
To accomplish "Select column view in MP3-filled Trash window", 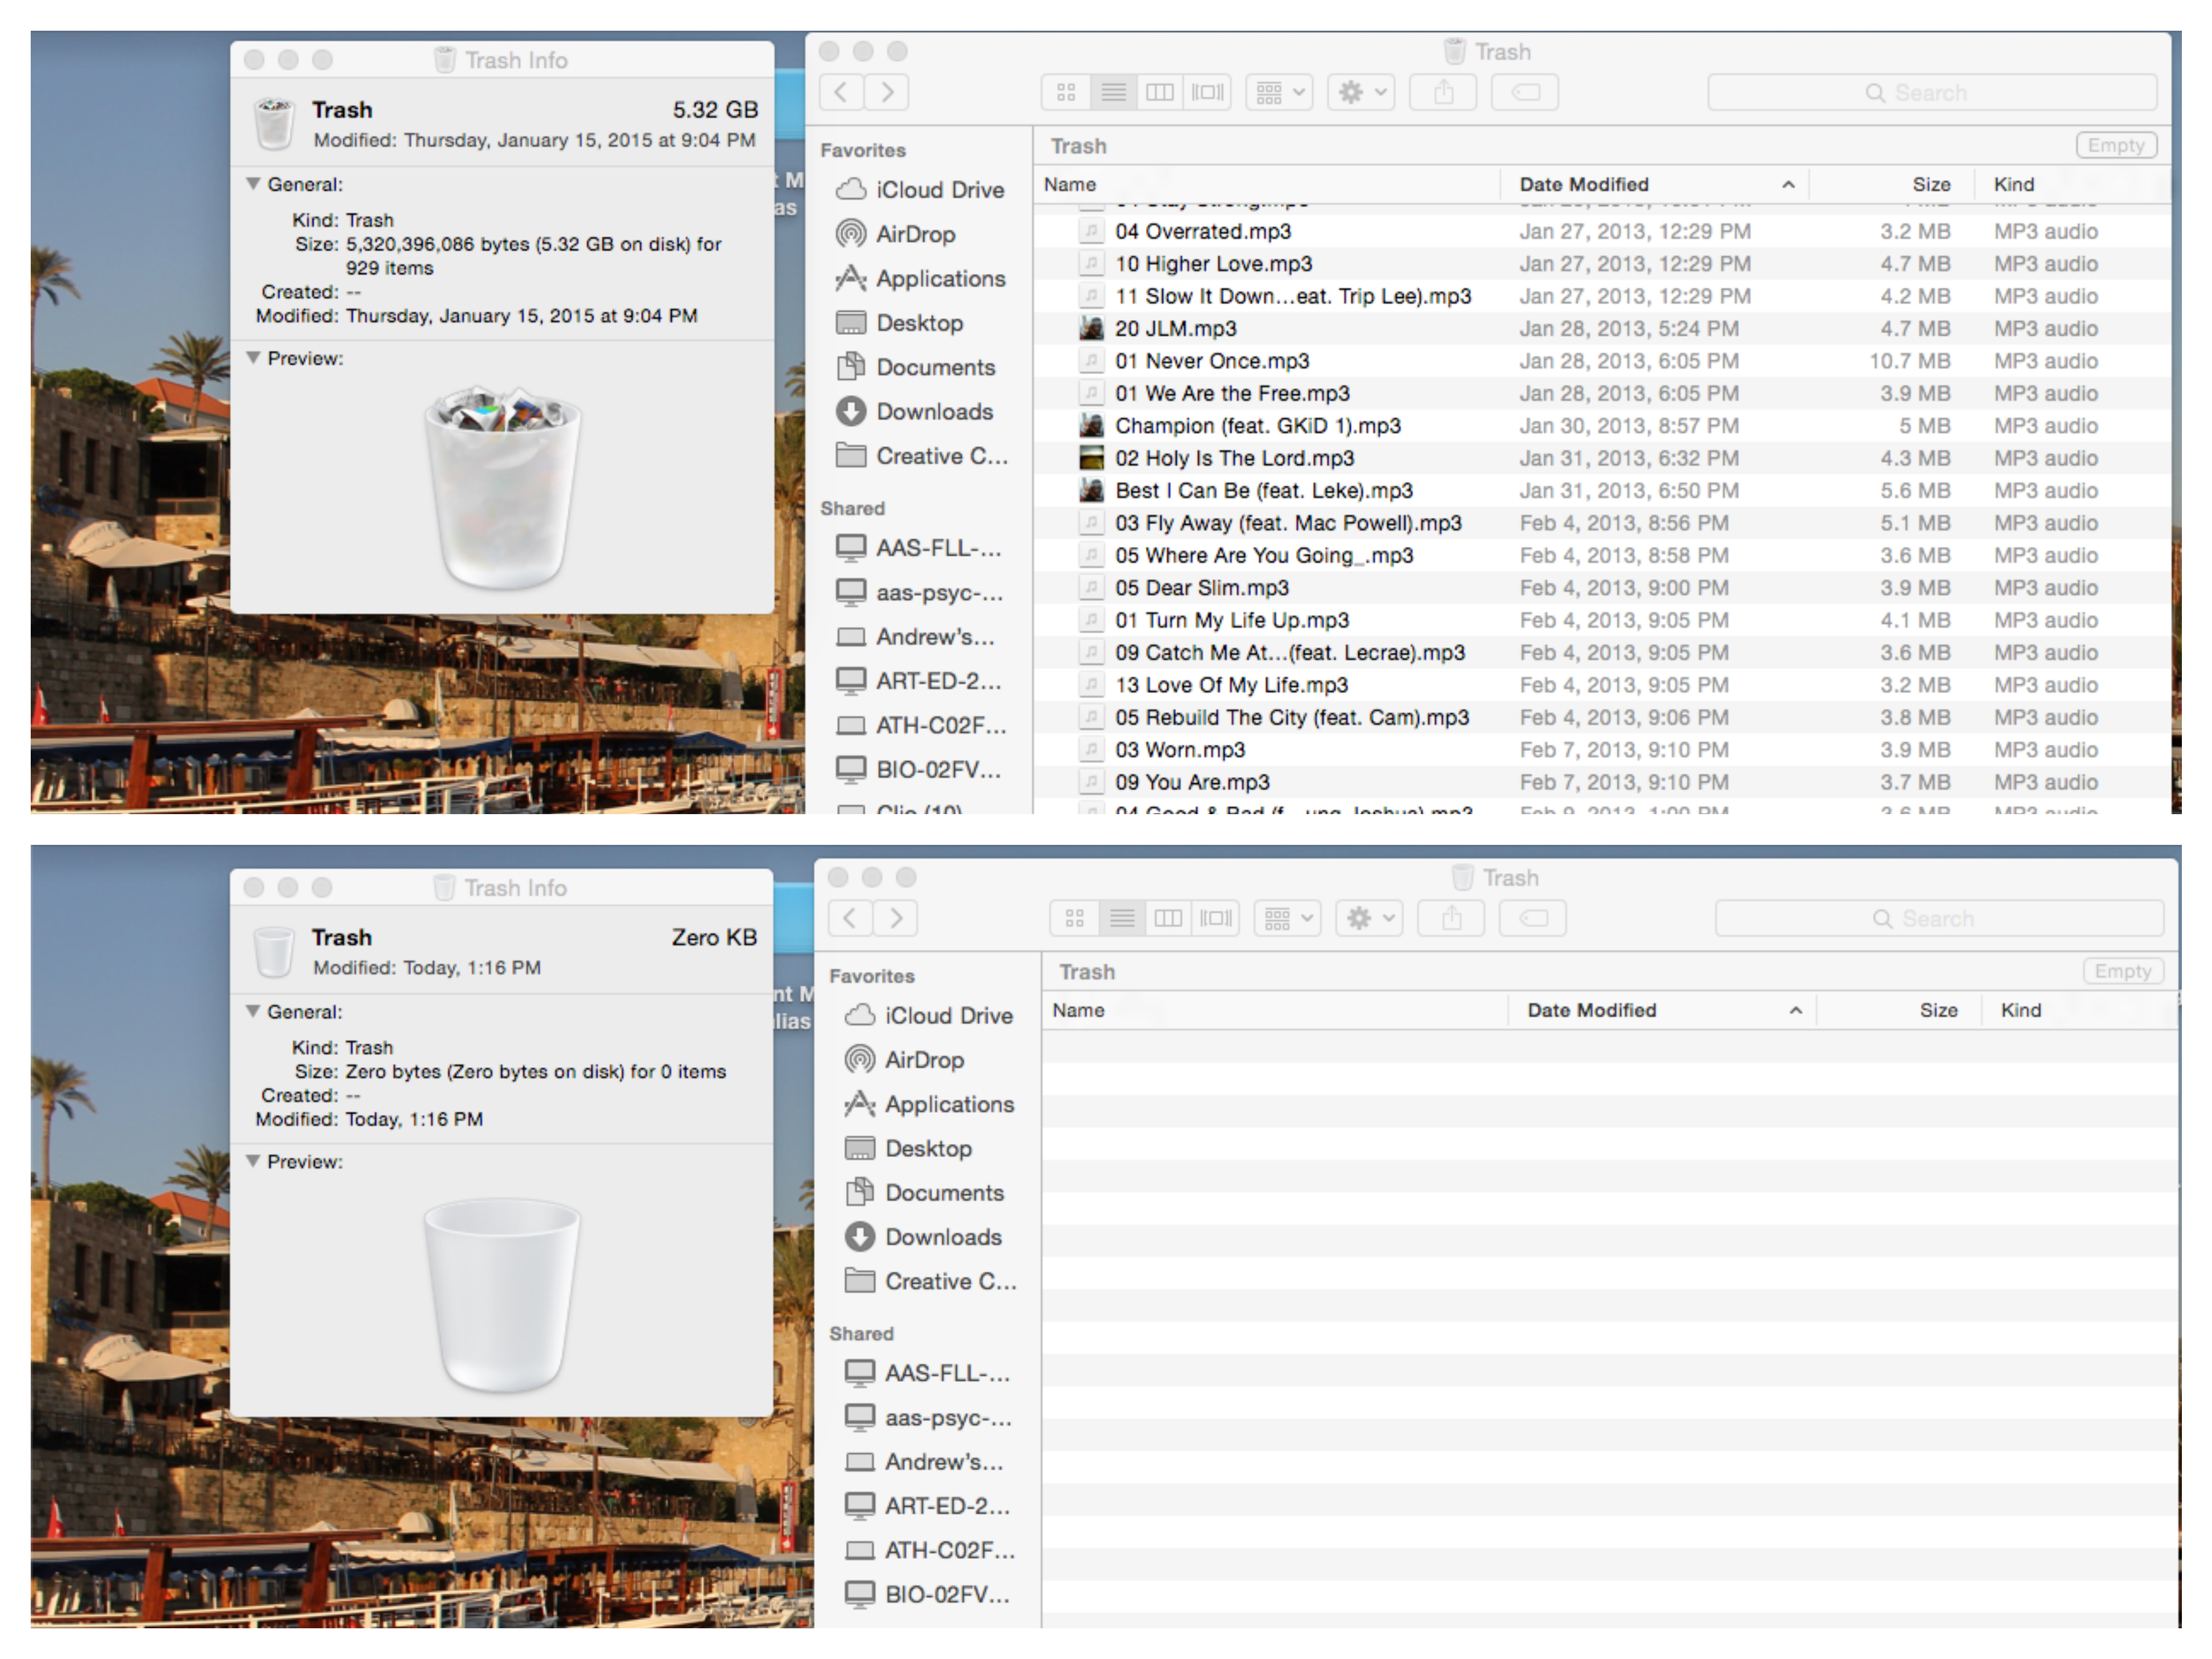I will coord(1159,92).
